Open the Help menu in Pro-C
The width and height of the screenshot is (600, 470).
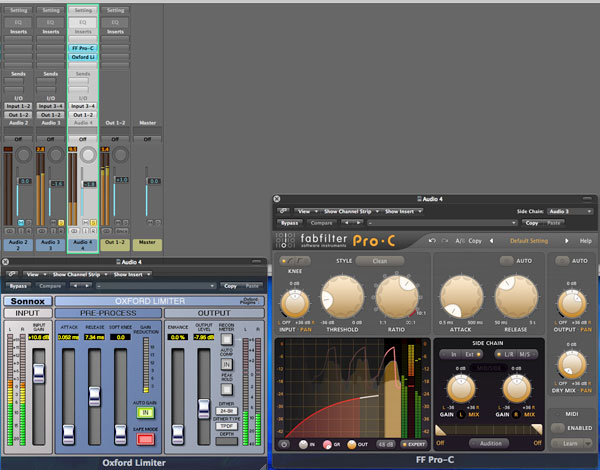[585, 241]
